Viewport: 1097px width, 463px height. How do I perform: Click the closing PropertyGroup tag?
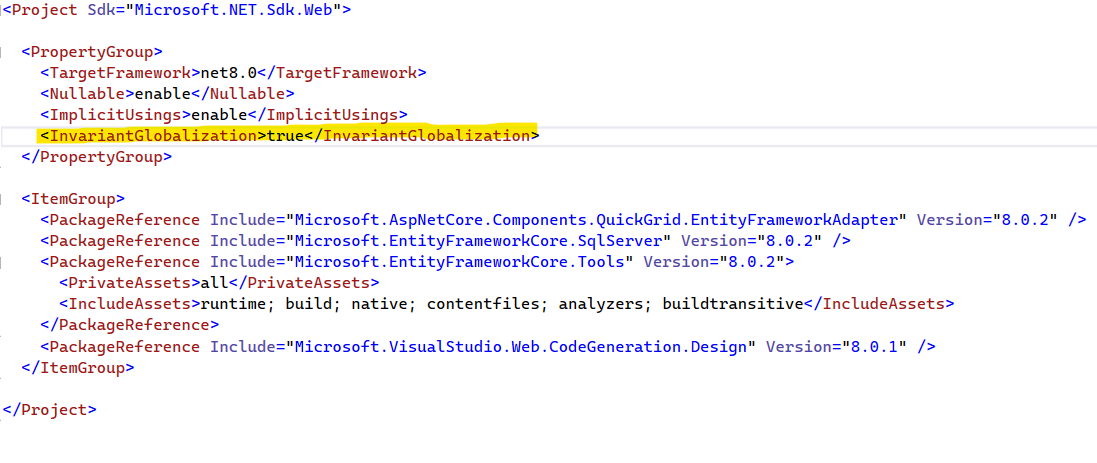coord(97,157)
